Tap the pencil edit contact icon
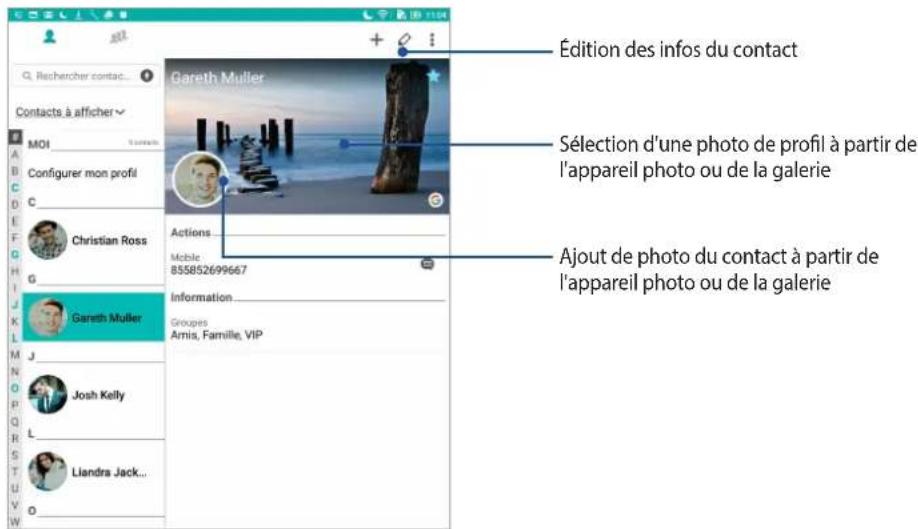 [x=404, y=40]
